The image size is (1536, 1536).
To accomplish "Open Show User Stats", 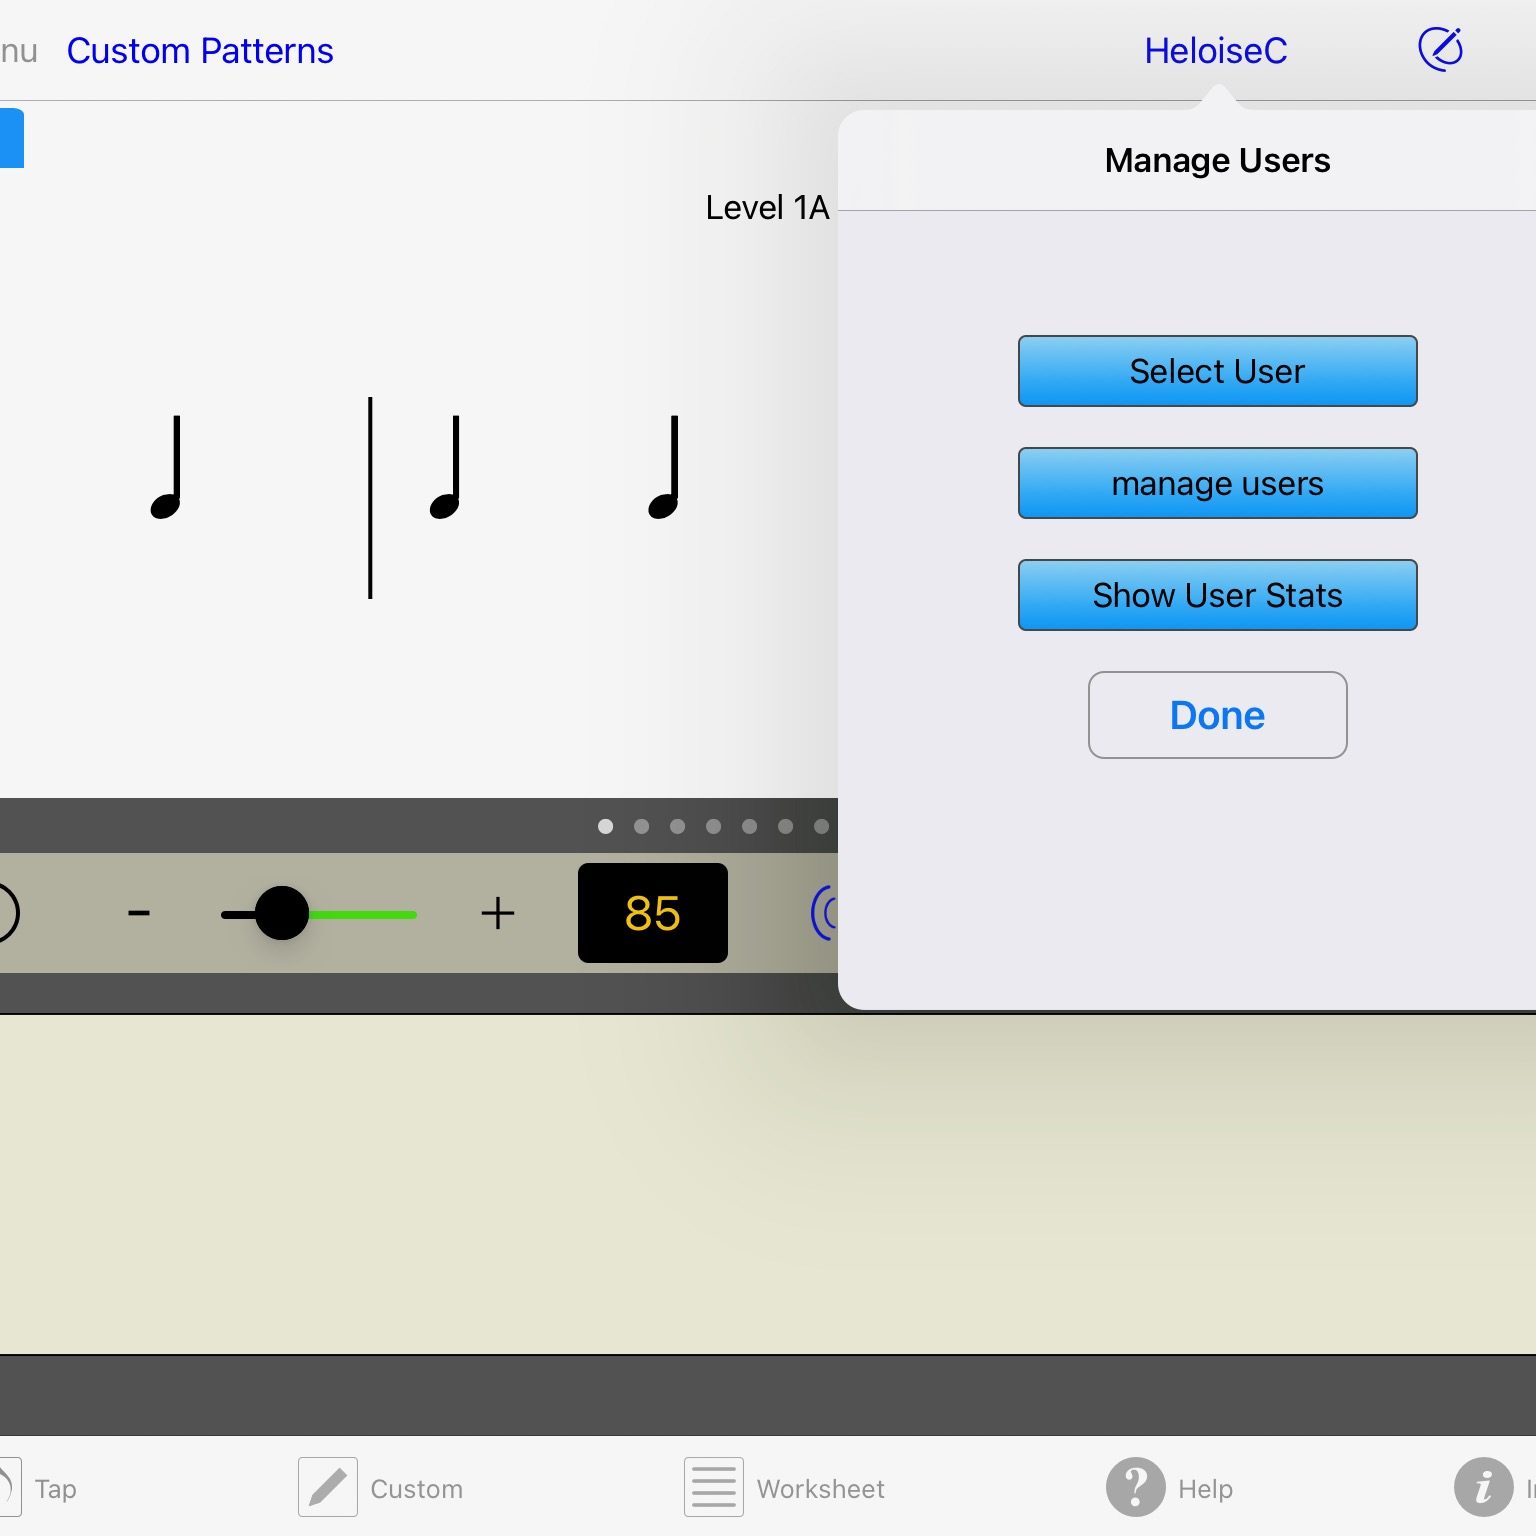I will (x=1217, y=595).
